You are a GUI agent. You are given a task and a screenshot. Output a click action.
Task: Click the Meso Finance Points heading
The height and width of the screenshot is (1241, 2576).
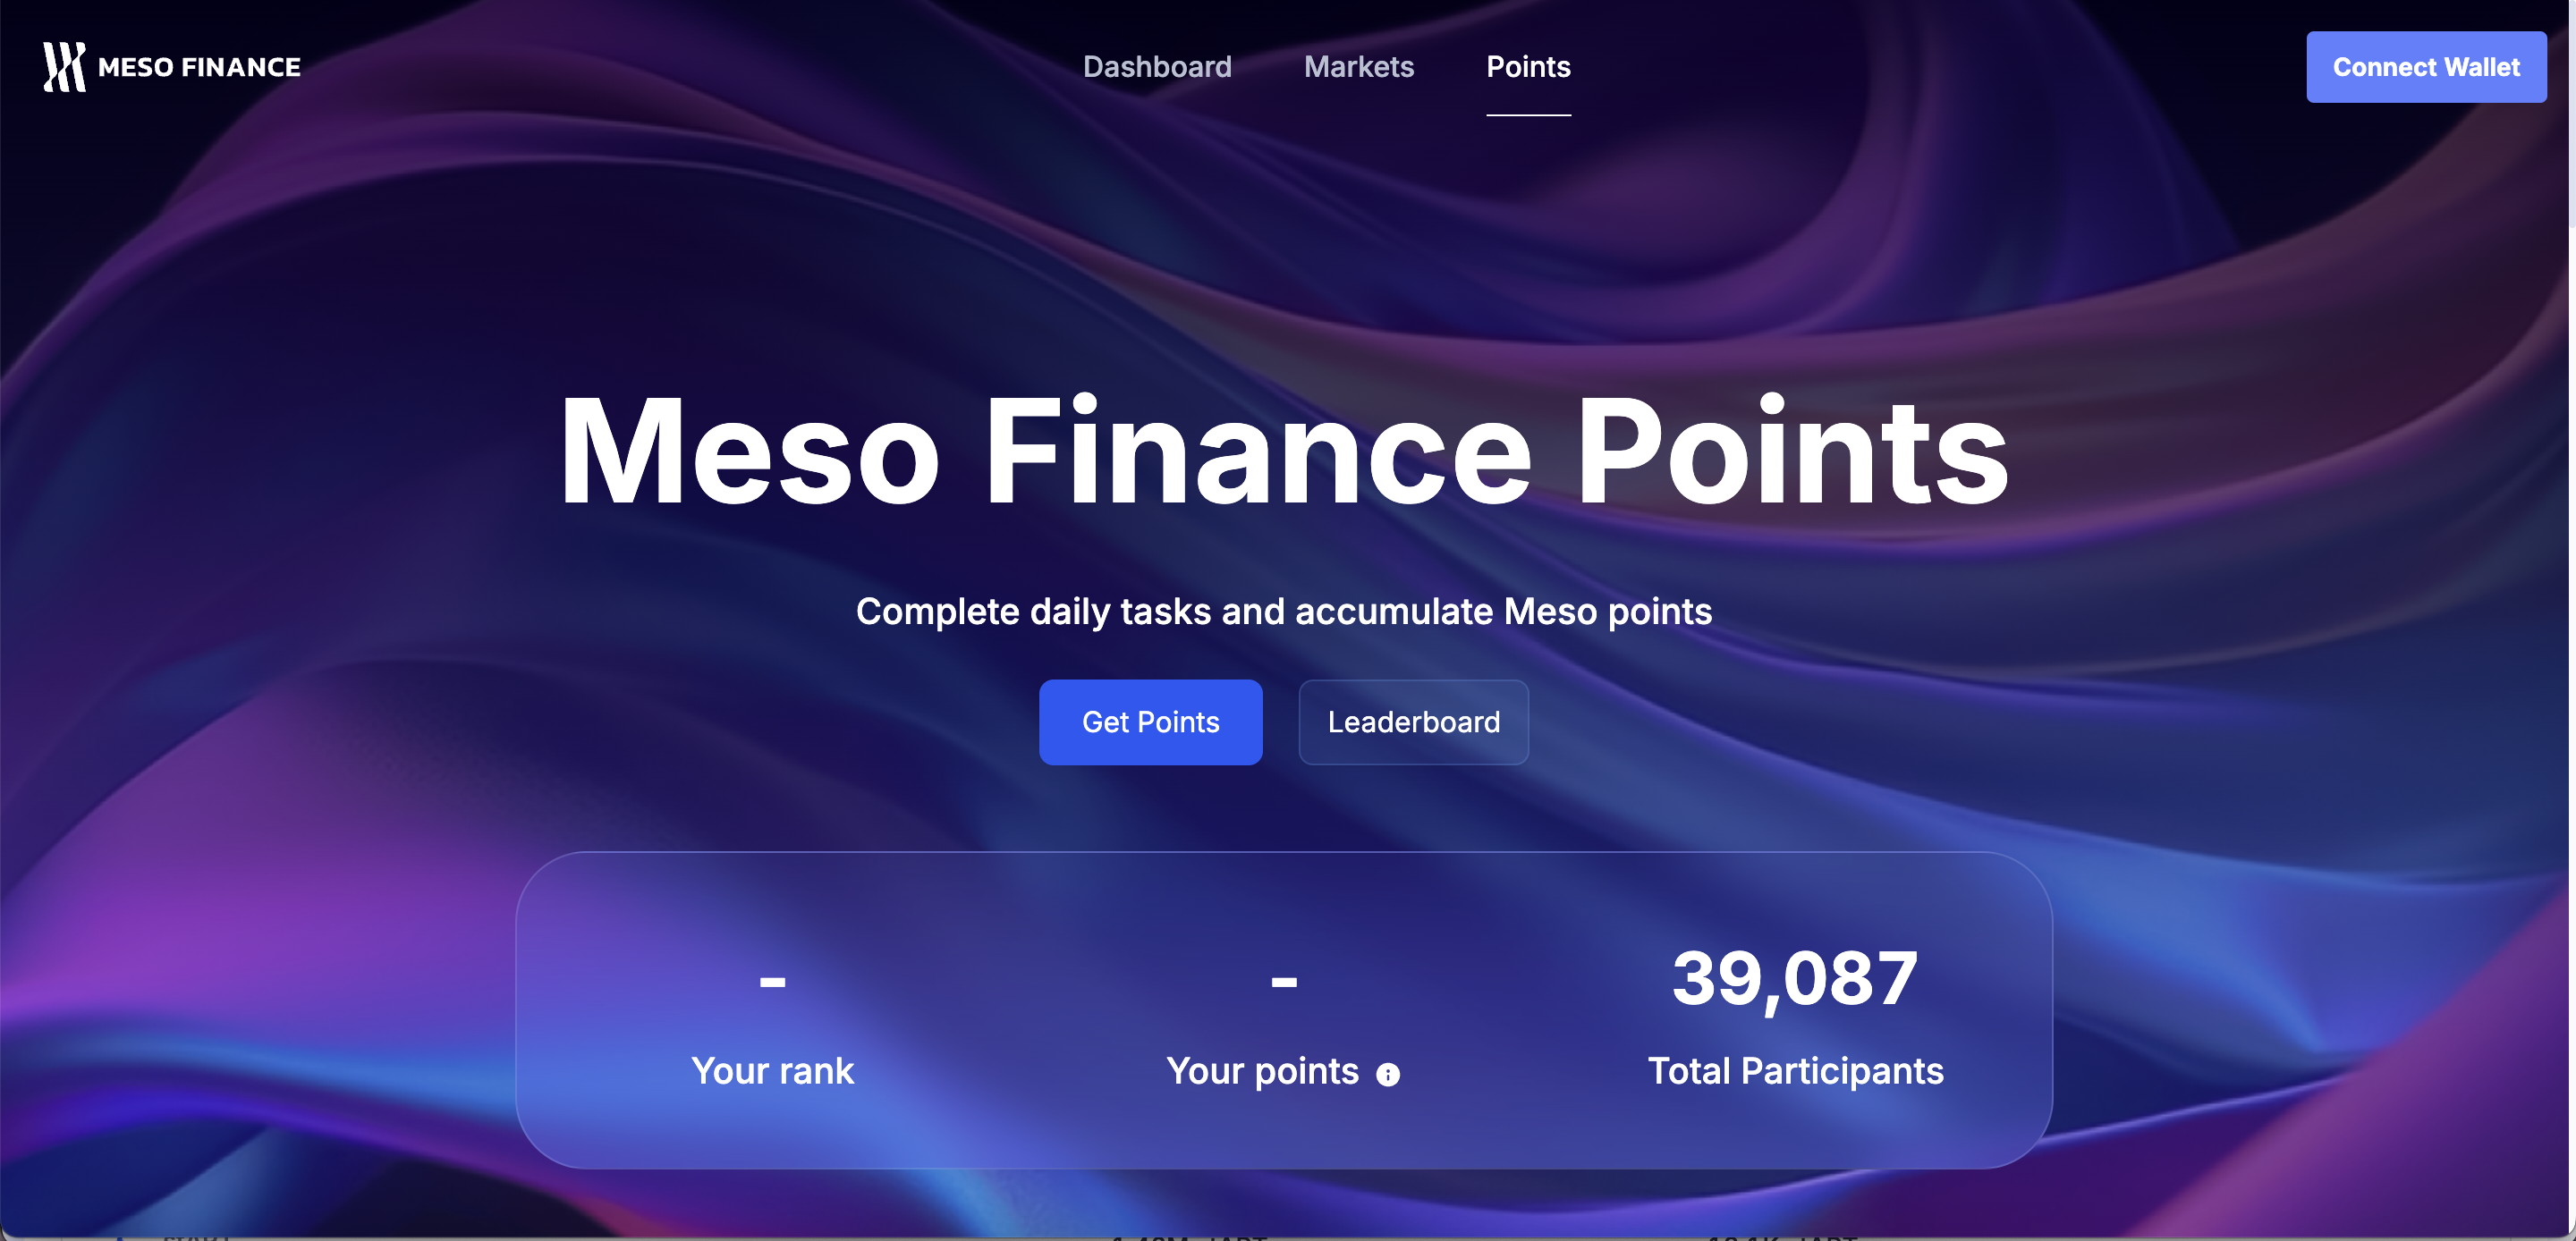click(1284, 452)
